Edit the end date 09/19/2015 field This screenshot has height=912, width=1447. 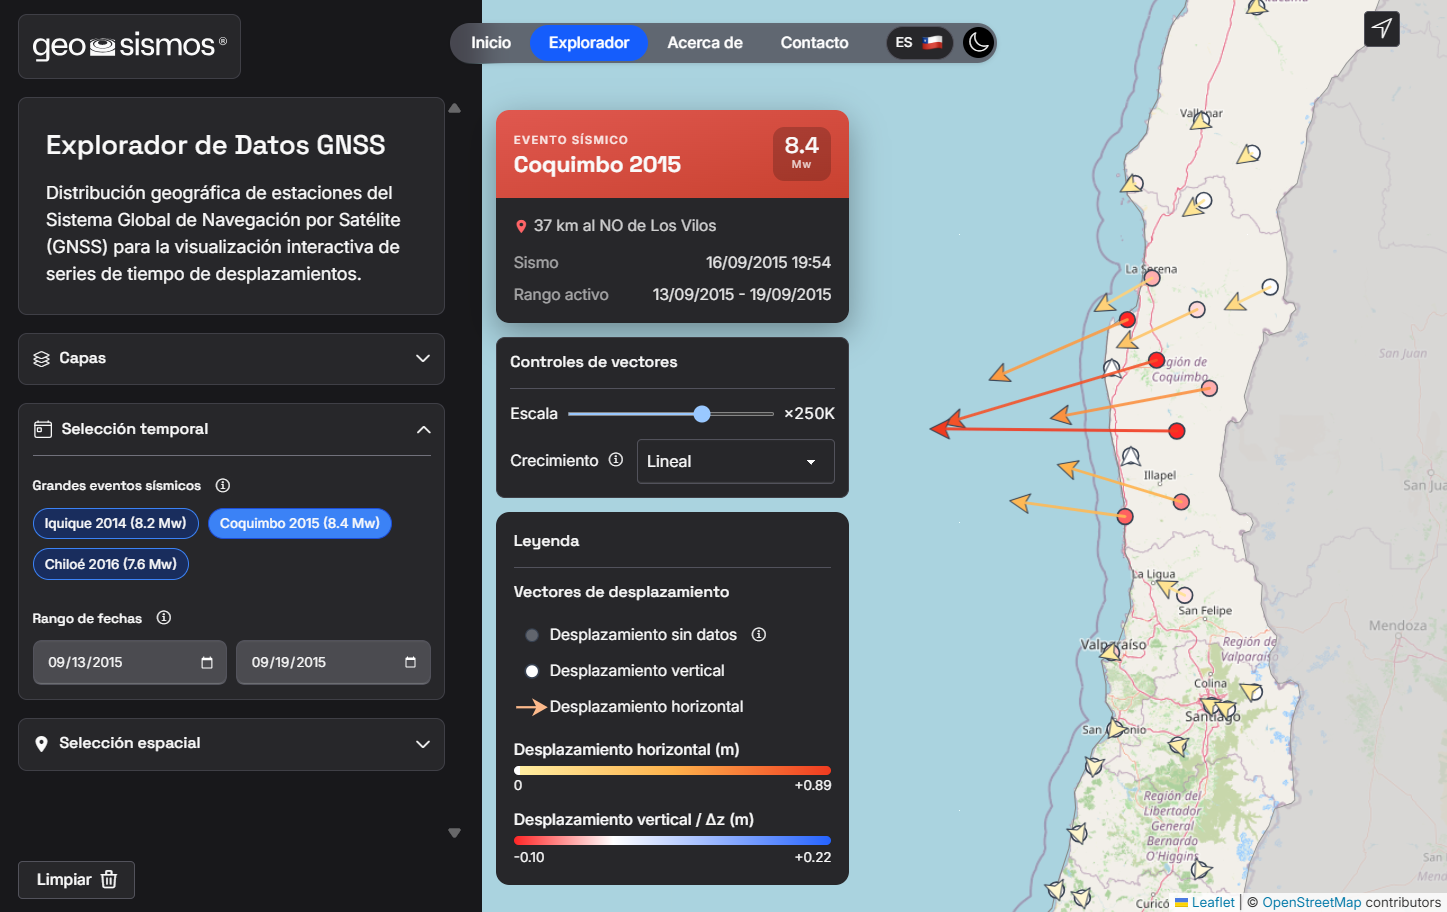333,662
